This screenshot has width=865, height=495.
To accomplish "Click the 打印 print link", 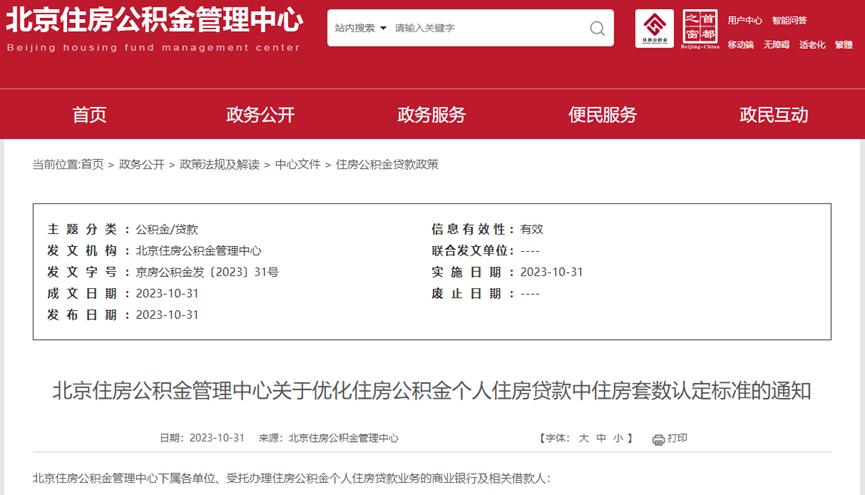I will 677,438.
